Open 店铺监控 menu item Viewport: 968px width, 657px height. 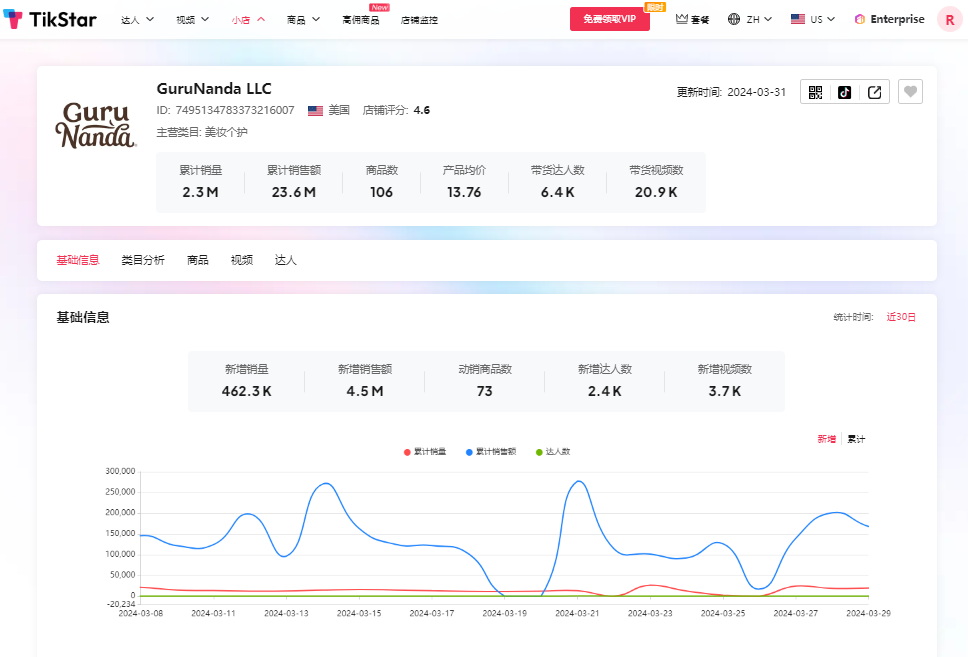pos(419,20)
